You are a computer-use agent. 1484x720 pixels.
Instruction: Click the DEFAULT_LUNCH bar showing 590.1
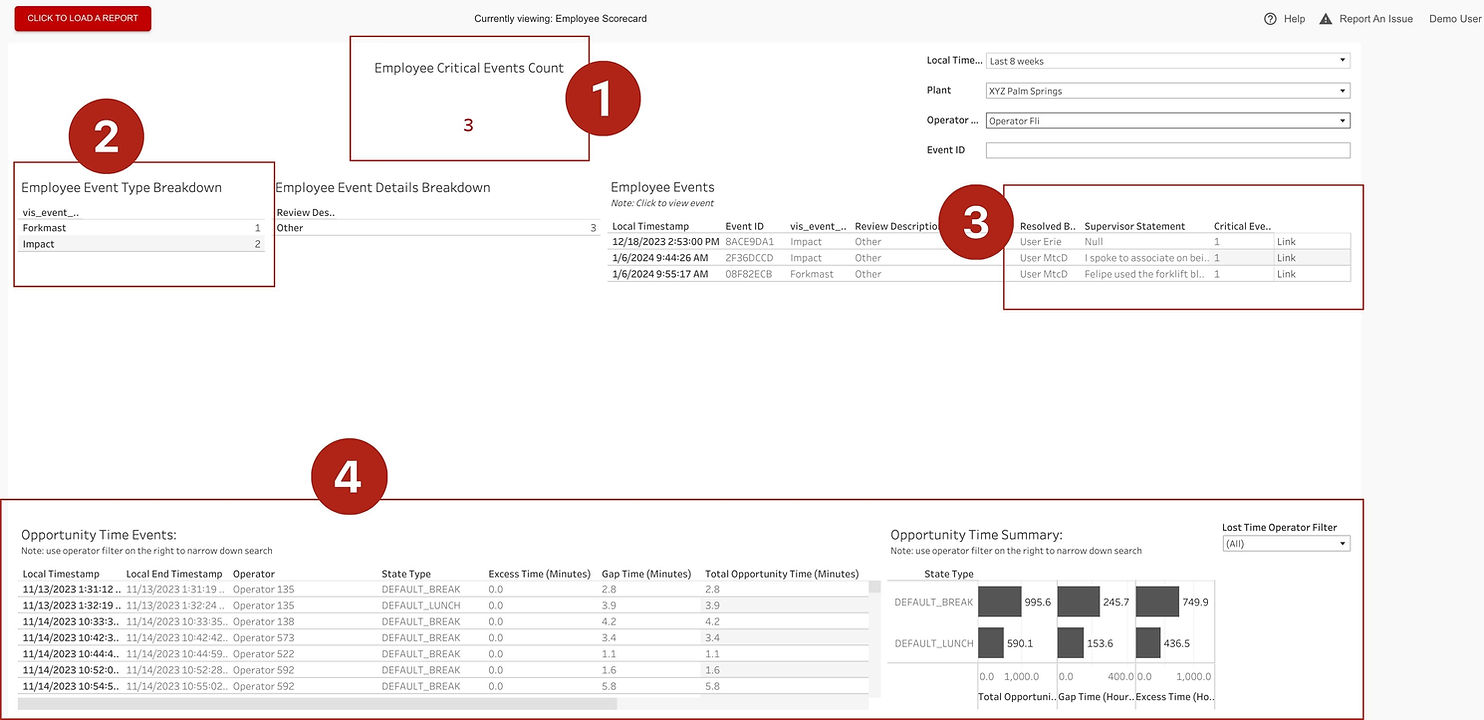[x=991, y=643]
